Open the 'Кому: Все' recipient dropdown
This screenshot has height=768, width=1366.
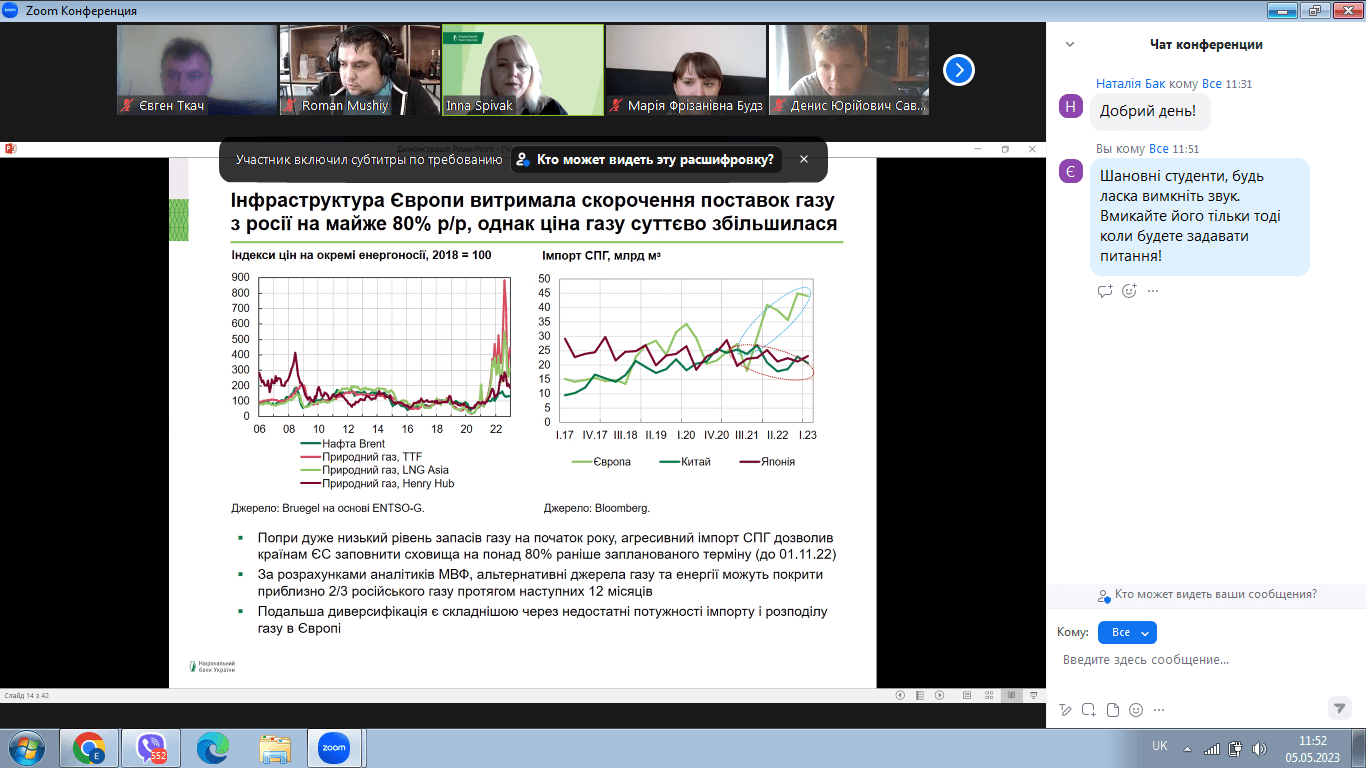pyautogui.click(x=1127, y=633)
